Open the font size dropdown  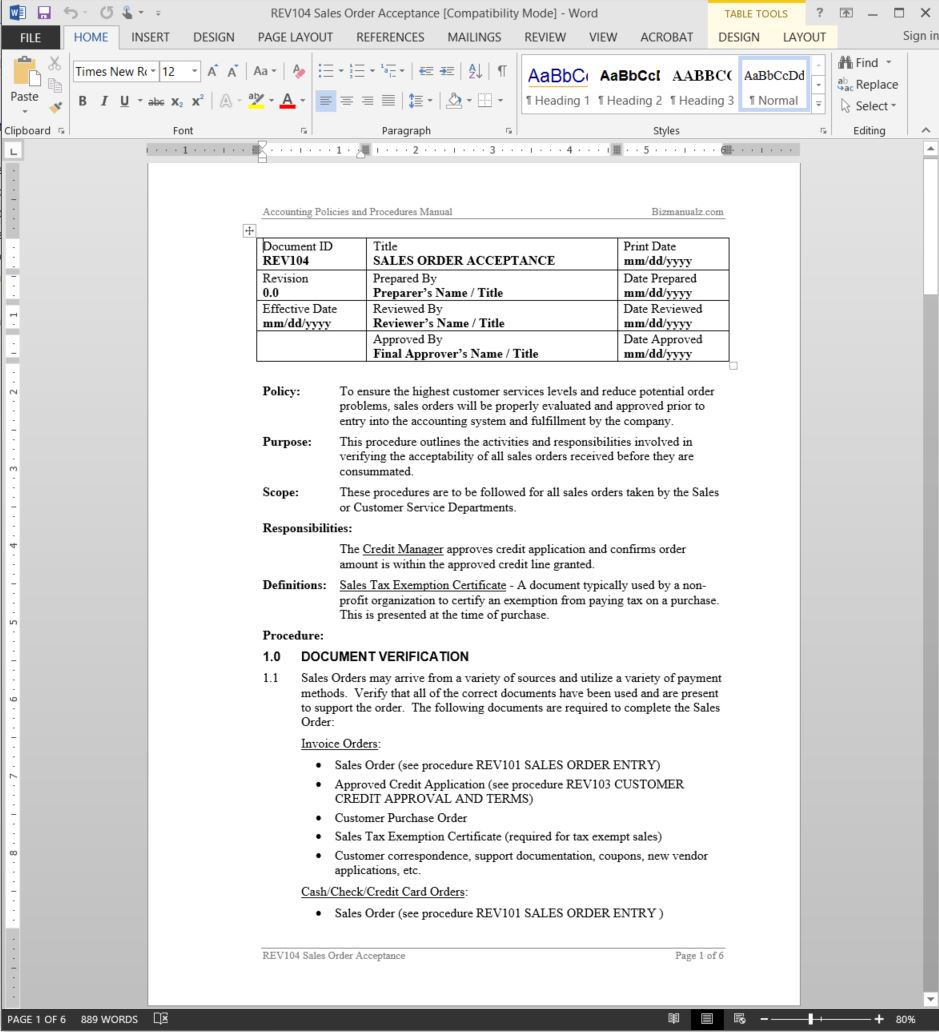pos(193,71)
